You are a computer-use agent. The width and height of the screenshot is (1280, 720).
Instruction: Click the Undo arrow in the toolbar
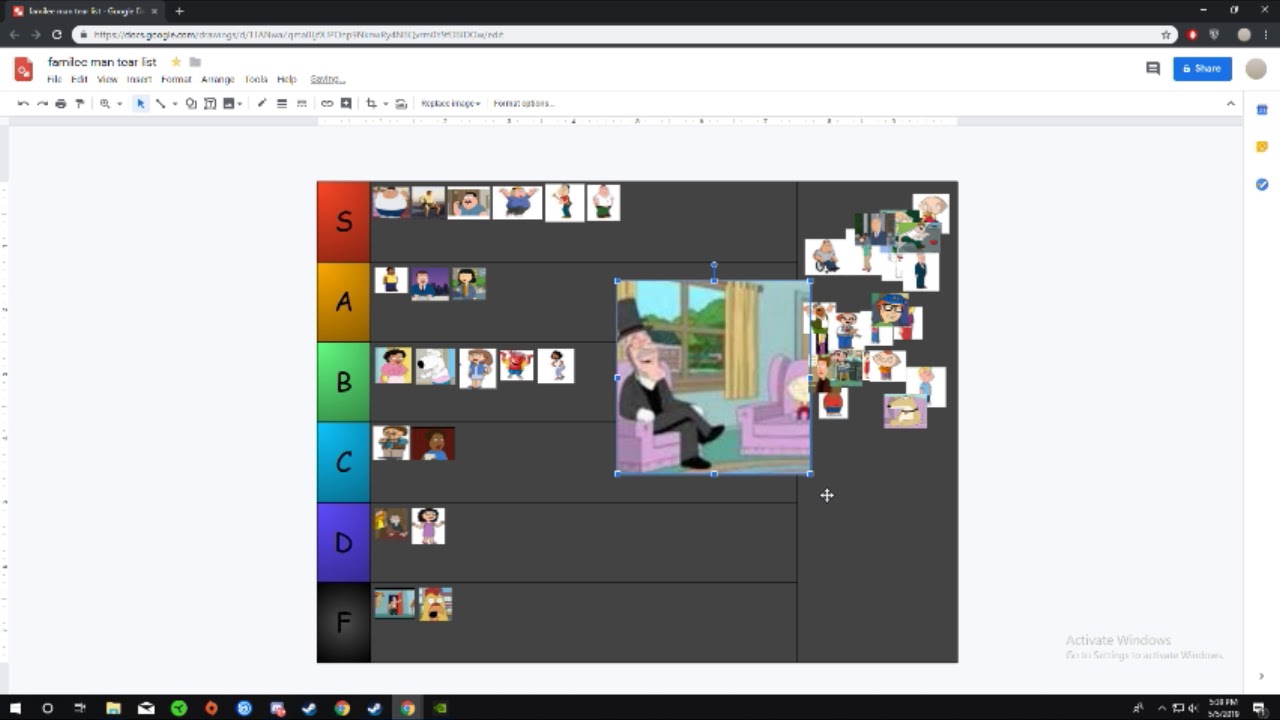coord(23,103)
